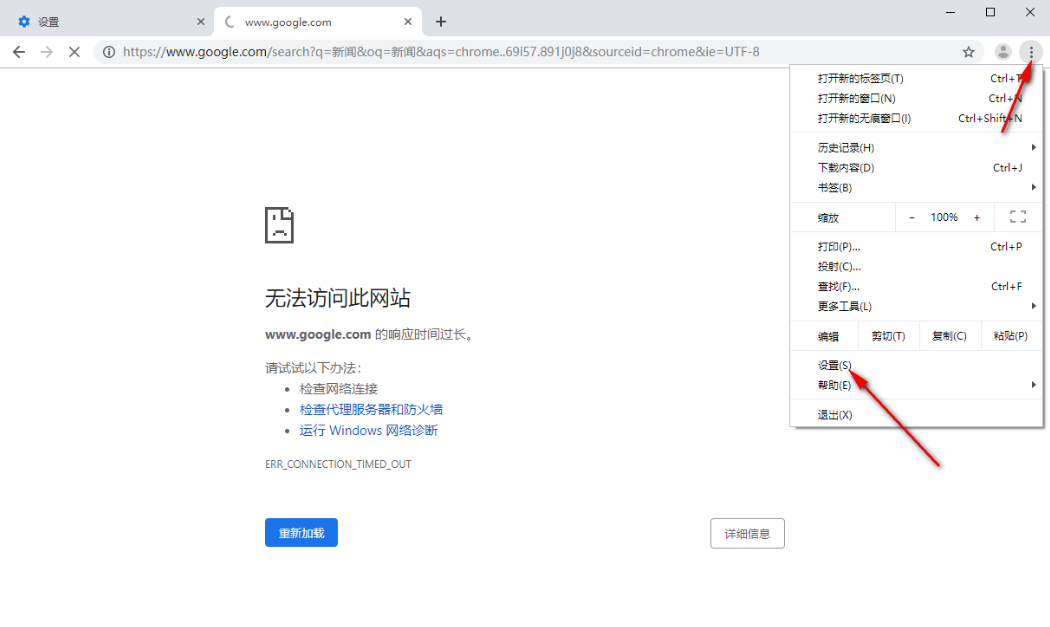Open 打开新的无痕窗口(I) entry
The image size is (1050, 627).
point(916,119)
